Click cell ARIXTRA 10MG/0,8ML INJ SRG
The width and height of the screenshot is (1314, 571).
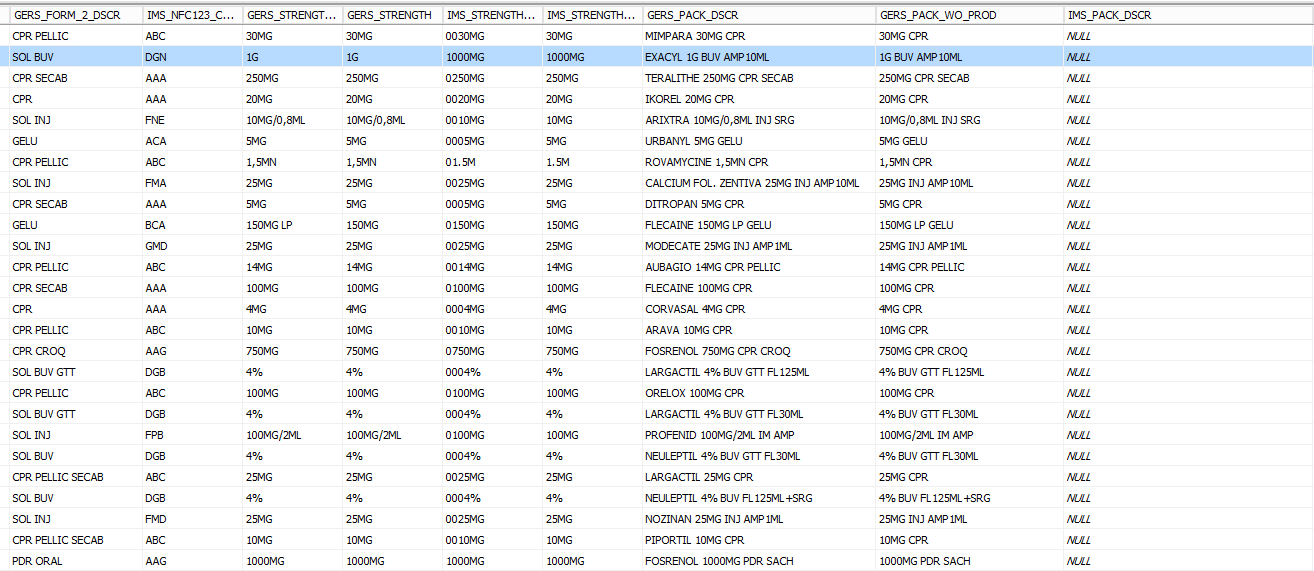[759, 120]
